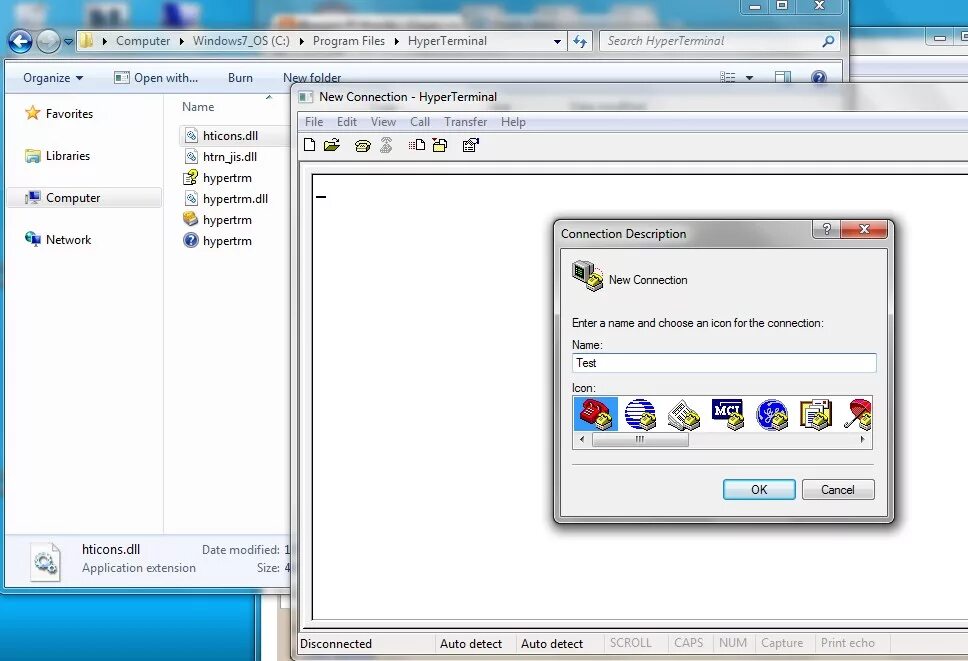This screenshot has height=661, width=968.
Task: Click the icon list right scroll arrow
Action: (862, 439)
